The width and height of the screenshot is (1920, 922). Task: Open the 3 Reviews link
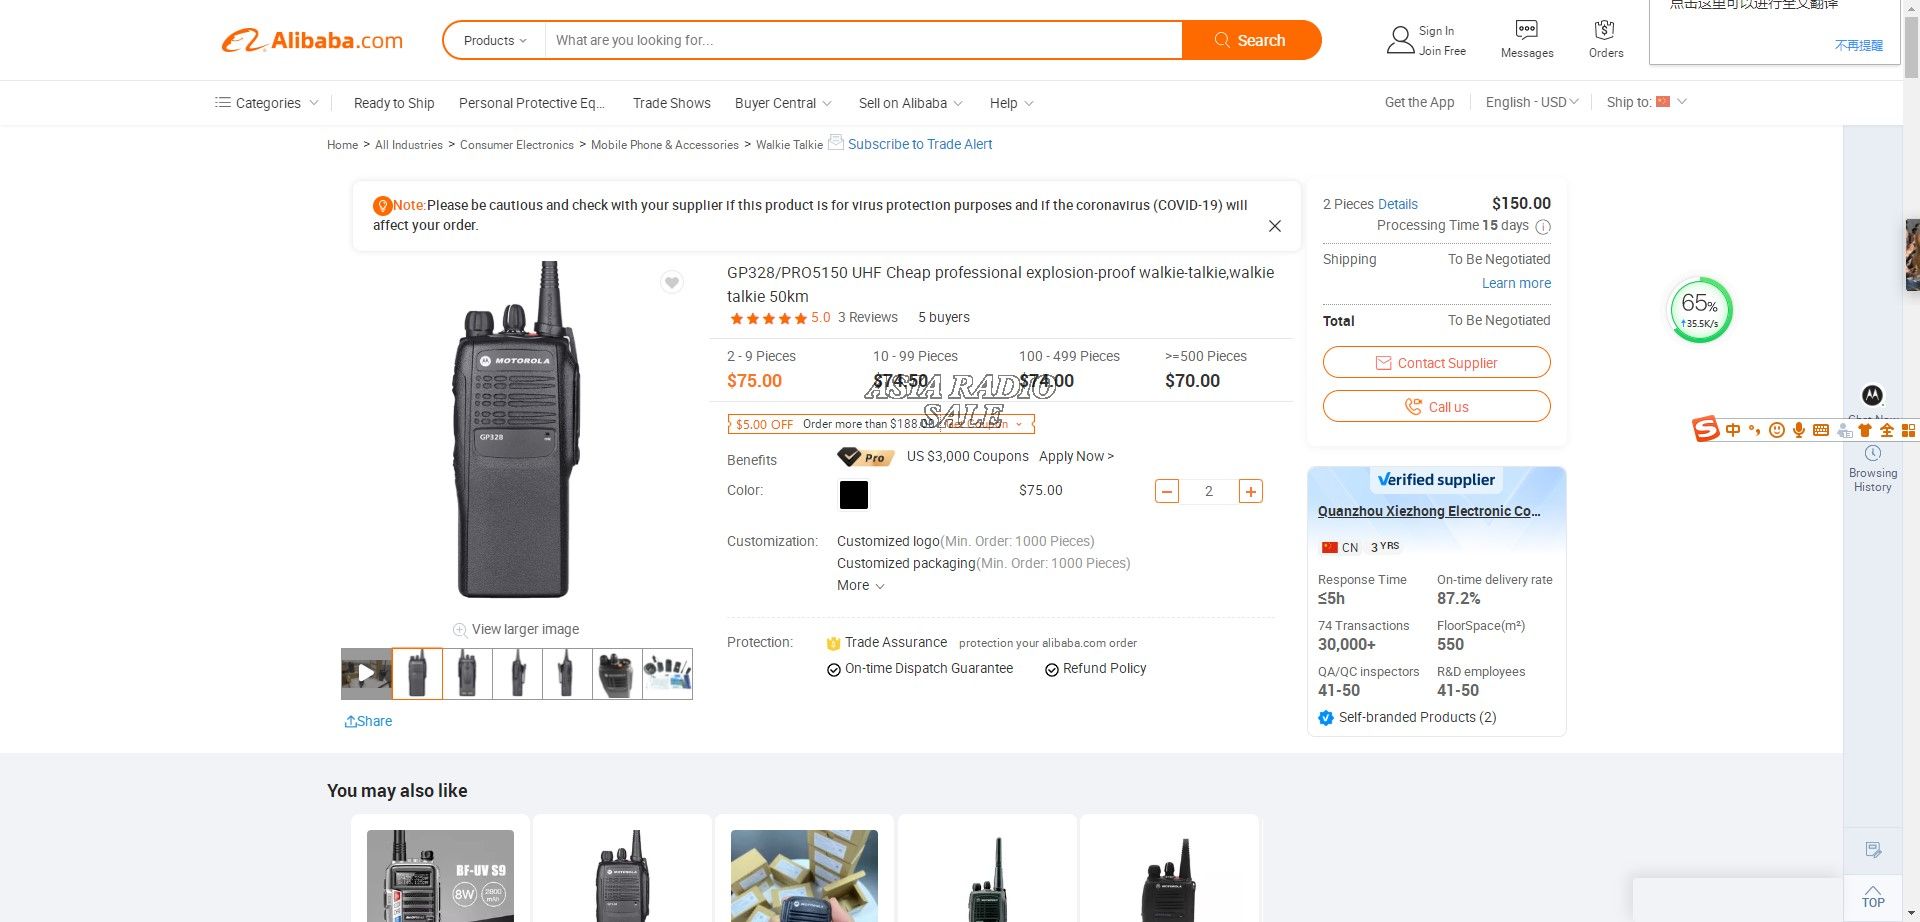point(868,318)
